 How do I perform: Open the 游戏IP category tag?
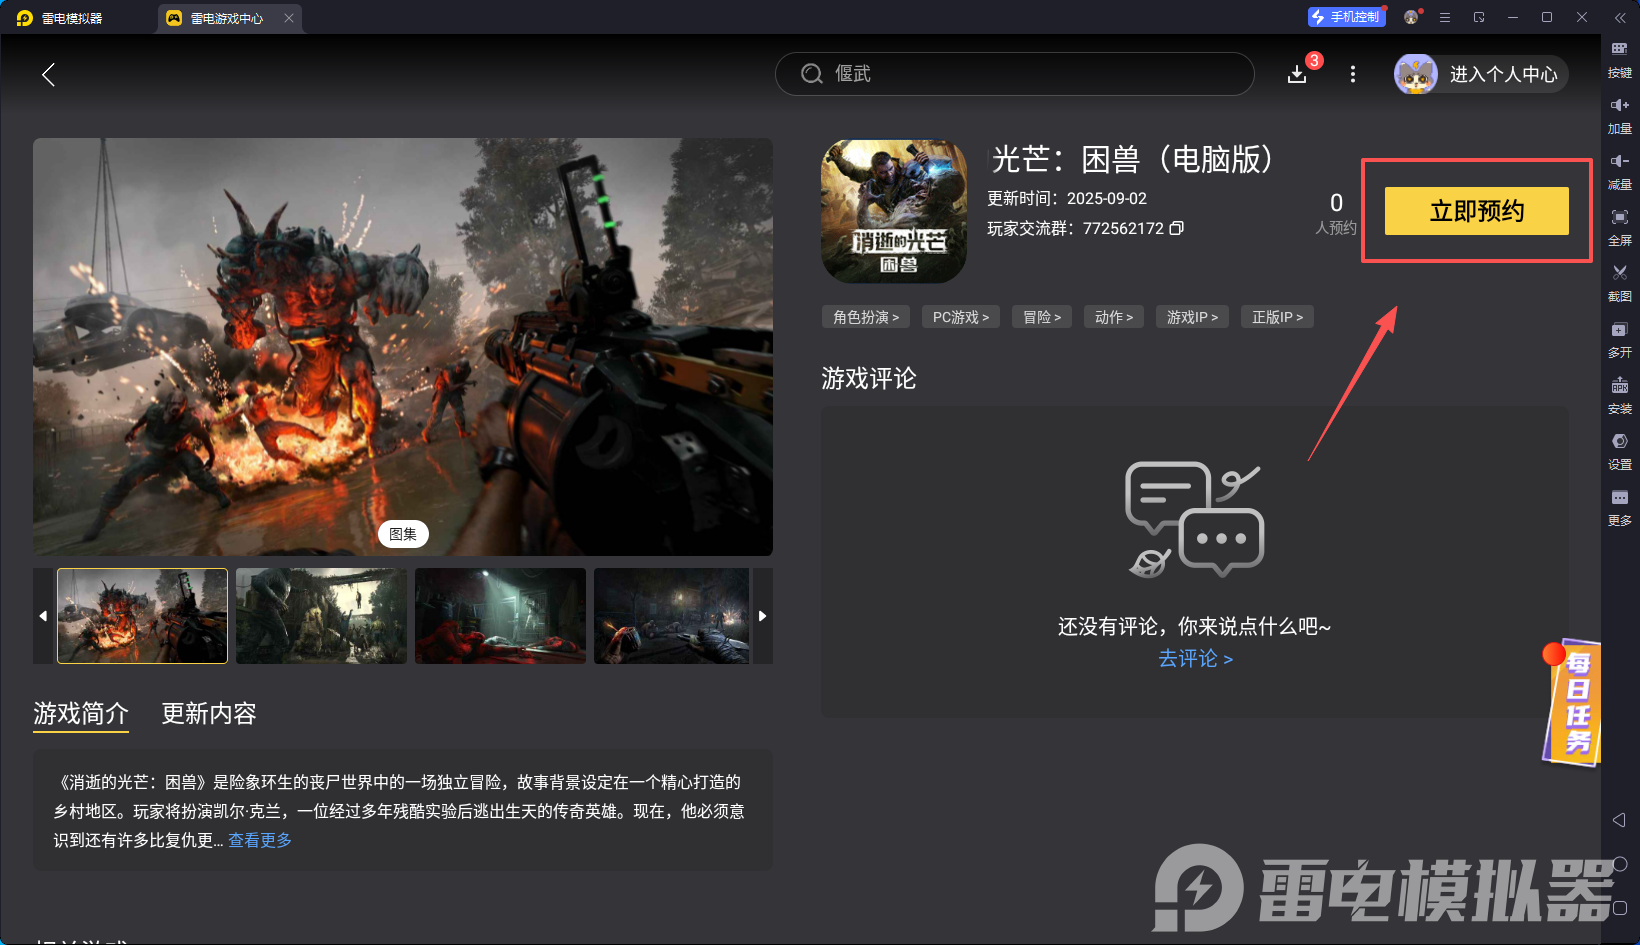coord(1192,317)
